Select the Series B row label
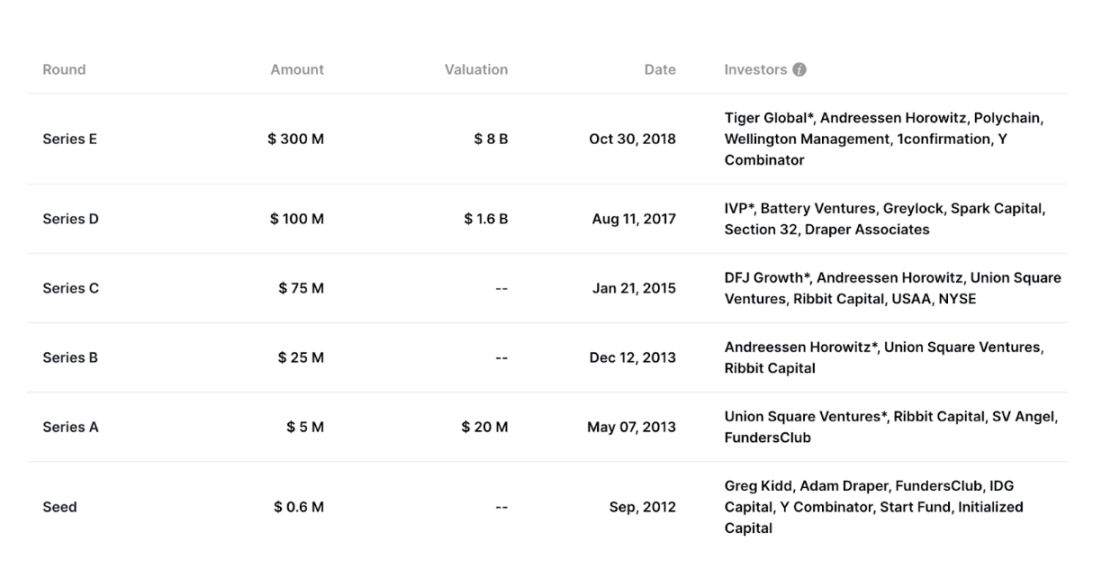 [70, 357]
